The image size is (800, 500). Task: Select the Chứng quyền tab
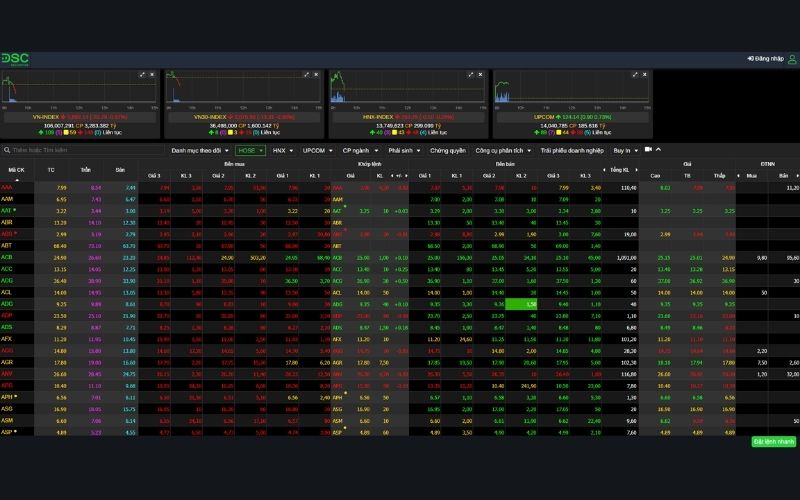[447, 151]
